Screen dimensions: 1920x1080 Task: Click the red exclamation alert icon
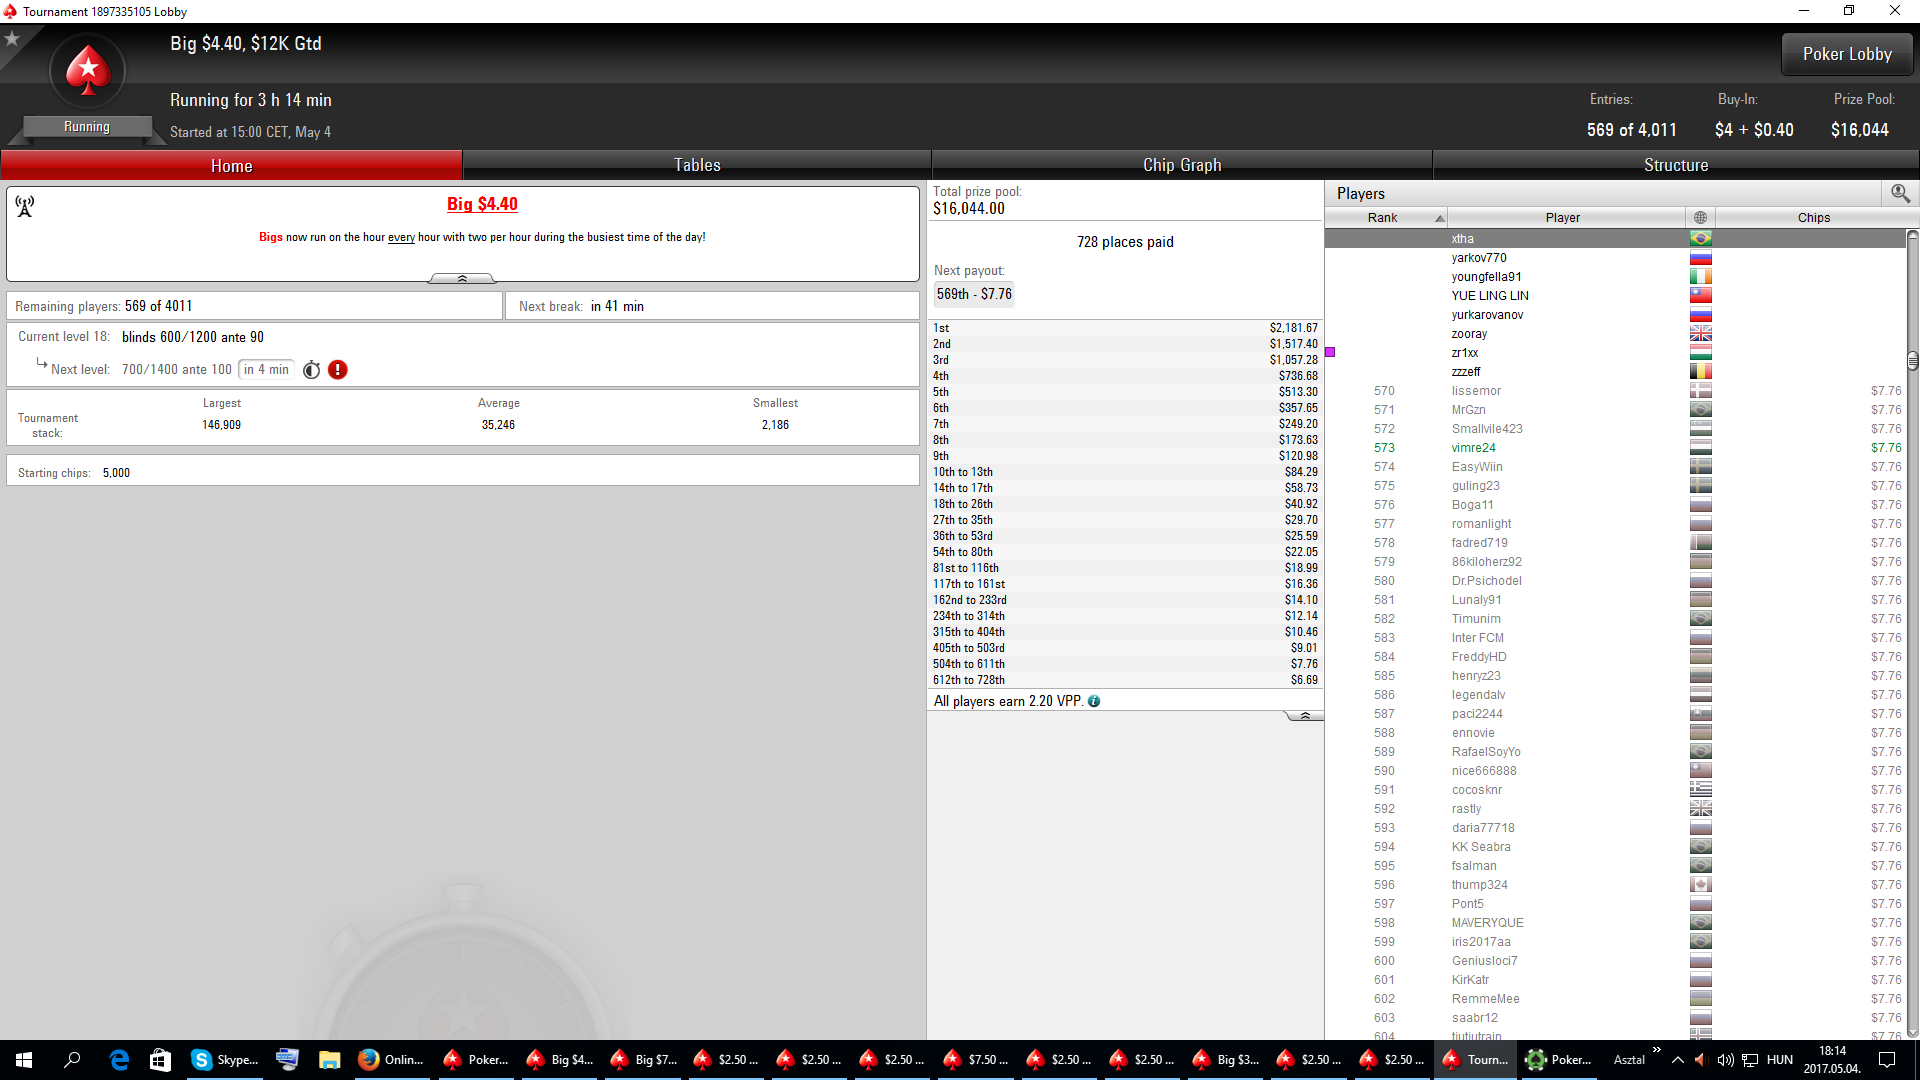pos(338,370)
